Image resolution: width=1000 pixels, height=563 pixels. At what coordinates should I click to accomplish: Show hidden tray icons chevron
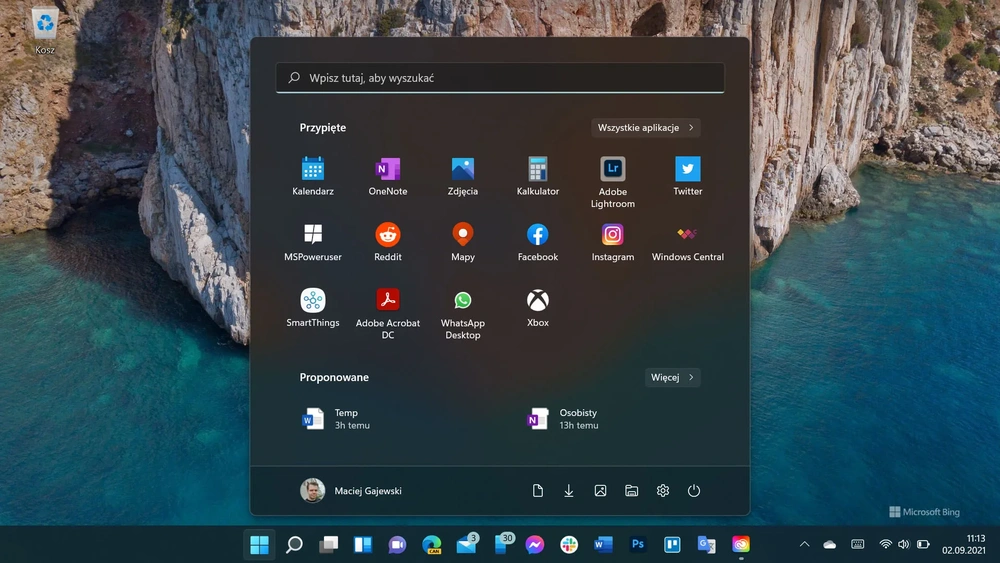tap(804, 545)
